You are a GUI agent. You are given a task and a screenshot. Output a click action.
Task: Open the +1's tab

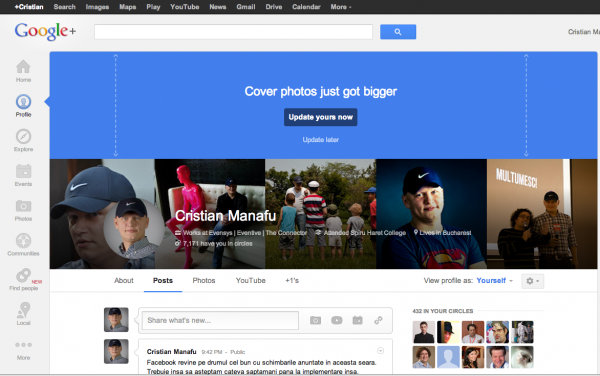292,281
